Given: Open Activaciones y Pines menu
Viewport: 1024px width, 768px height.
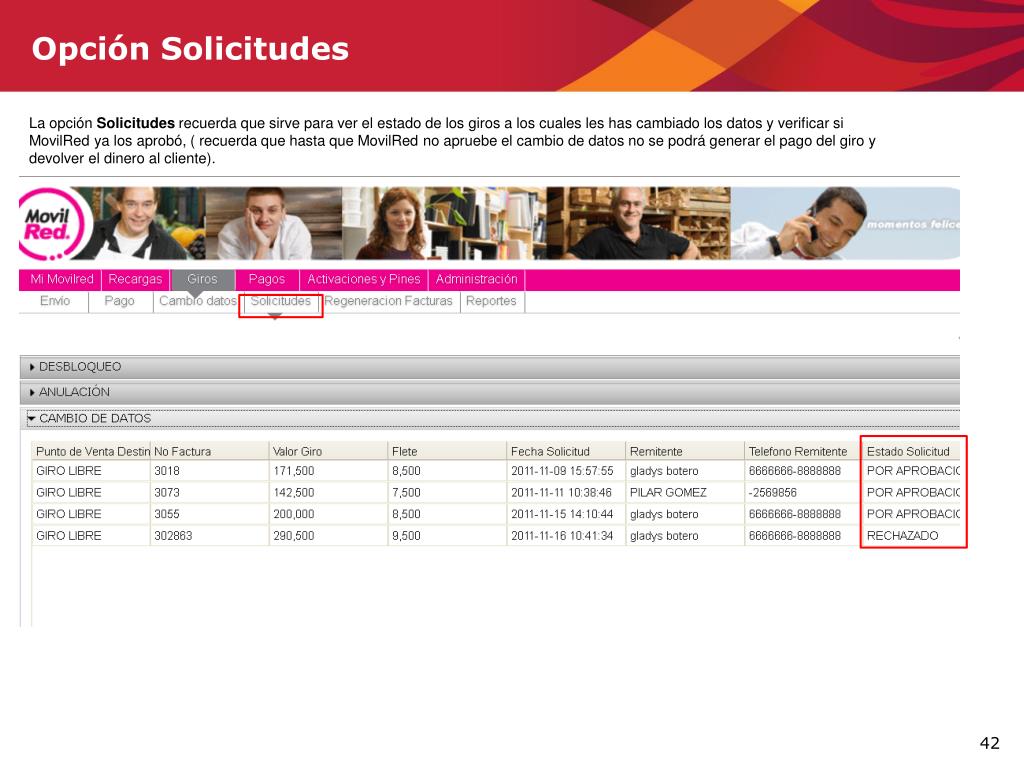Looking at the screenshot, I should (364, 280).
